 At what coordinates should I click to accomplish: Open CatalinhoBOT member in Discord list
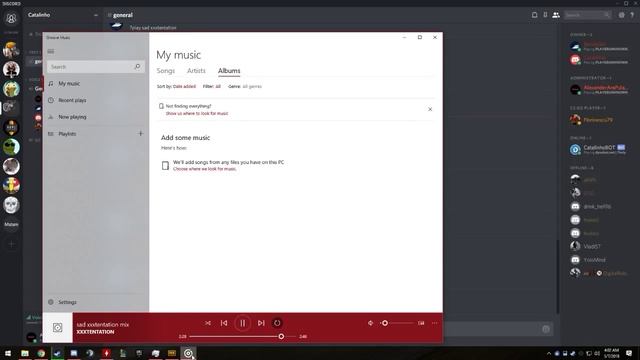click(598, 149)
